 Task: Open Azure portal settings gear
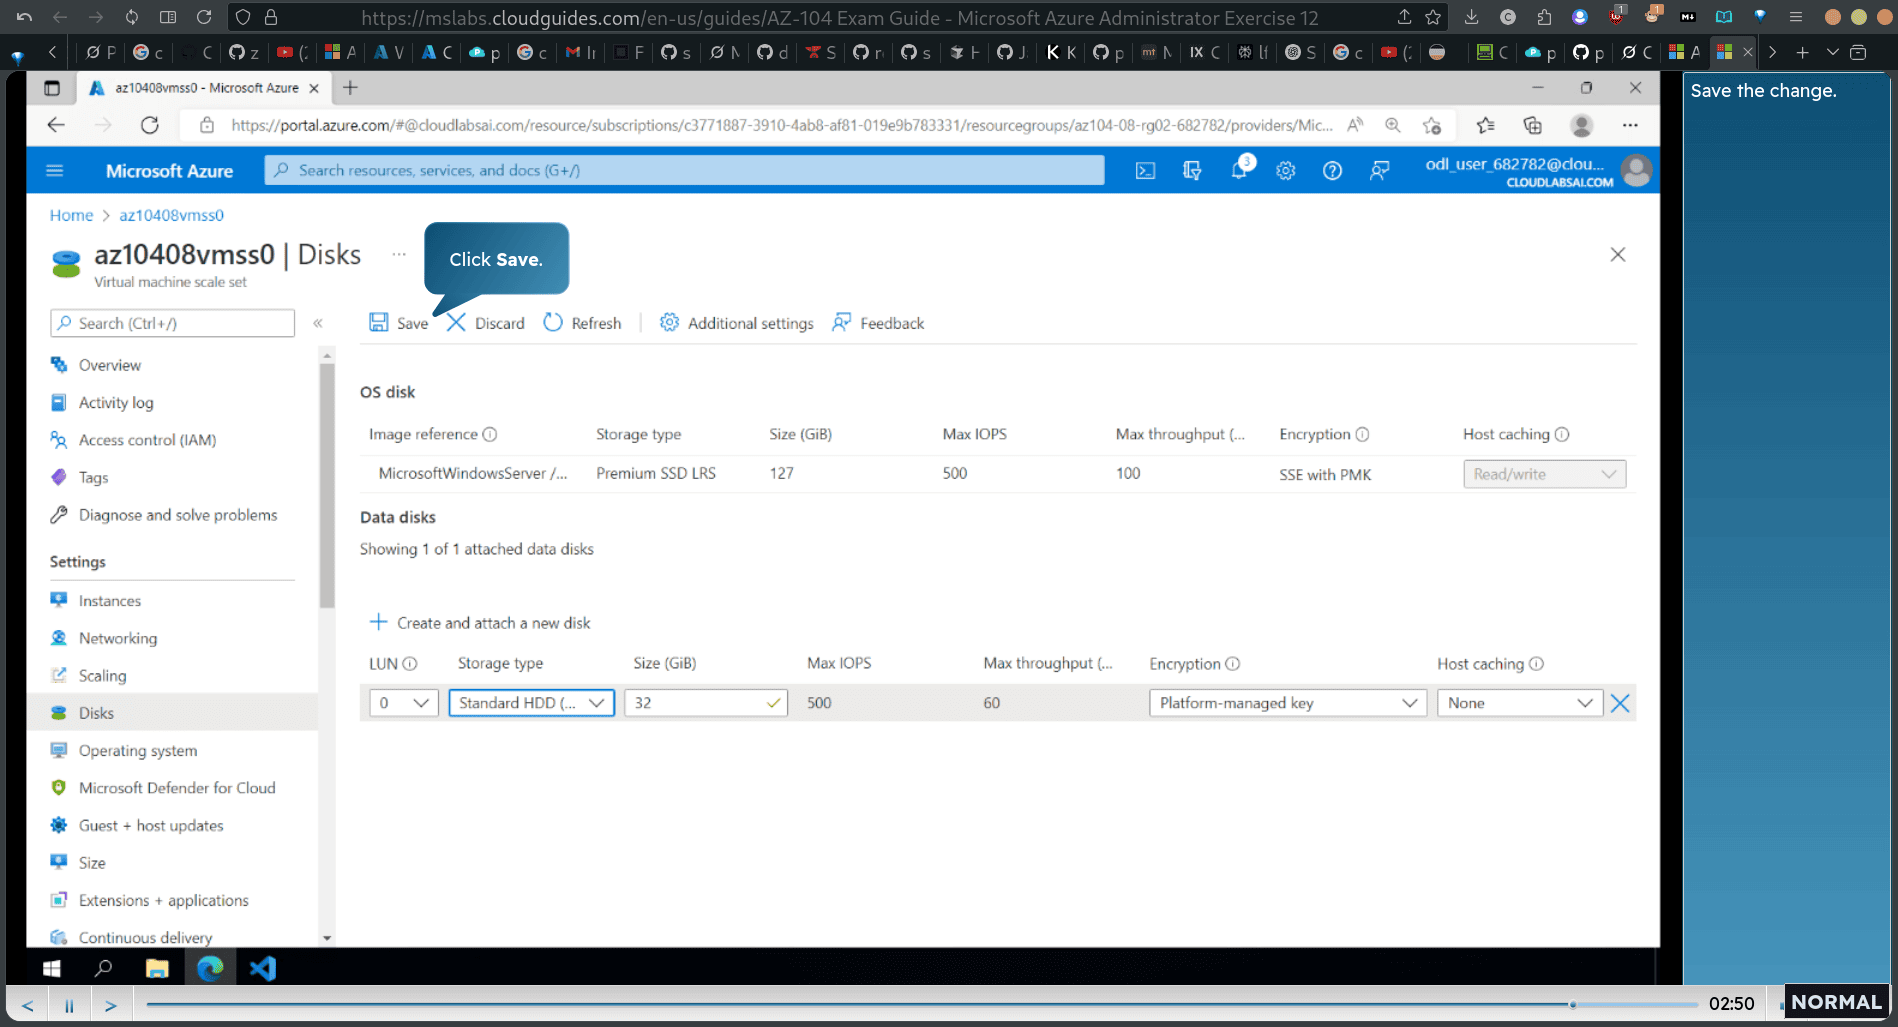(x=1286, y=171)
